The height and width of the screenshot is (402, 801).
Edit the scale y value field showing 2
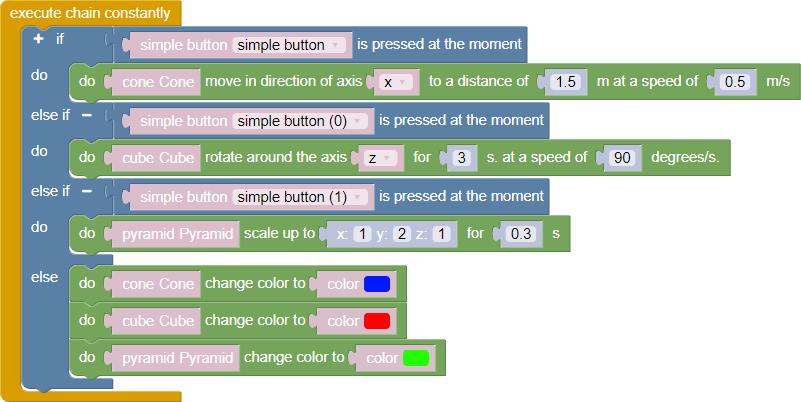tap(402, 234)
